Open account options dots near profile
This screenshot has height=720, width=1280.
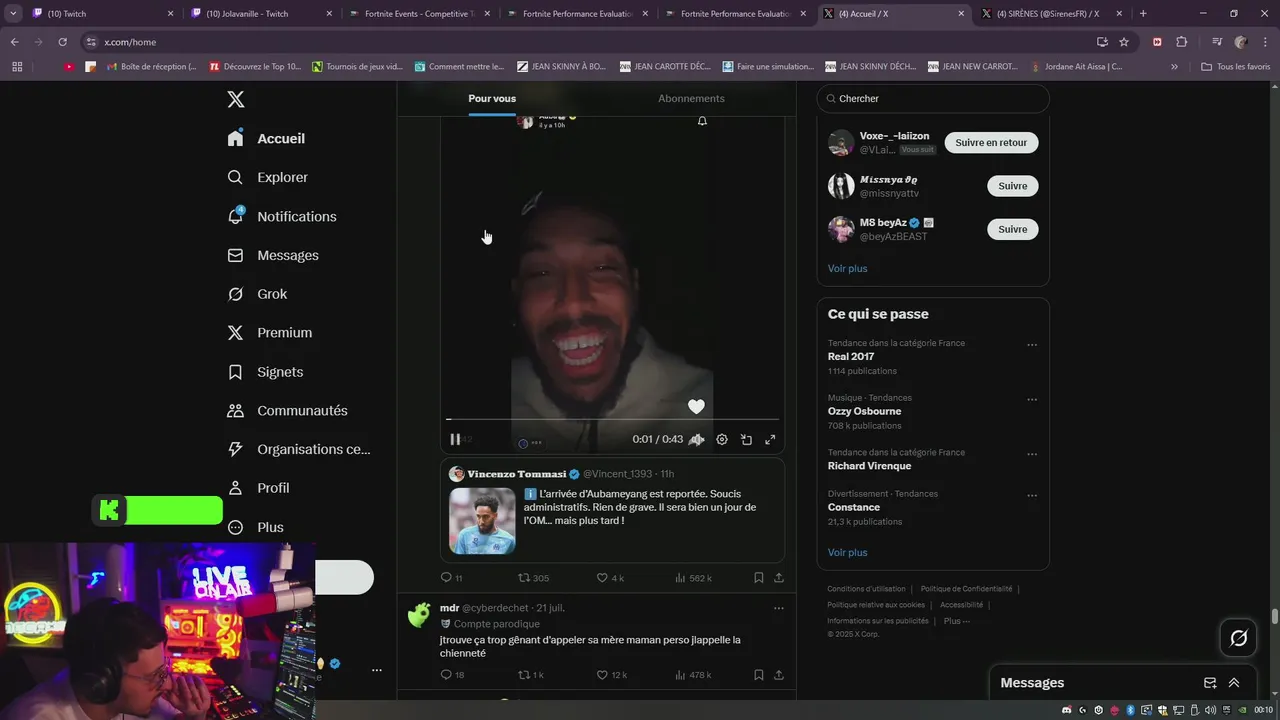(x=377, y=670)
